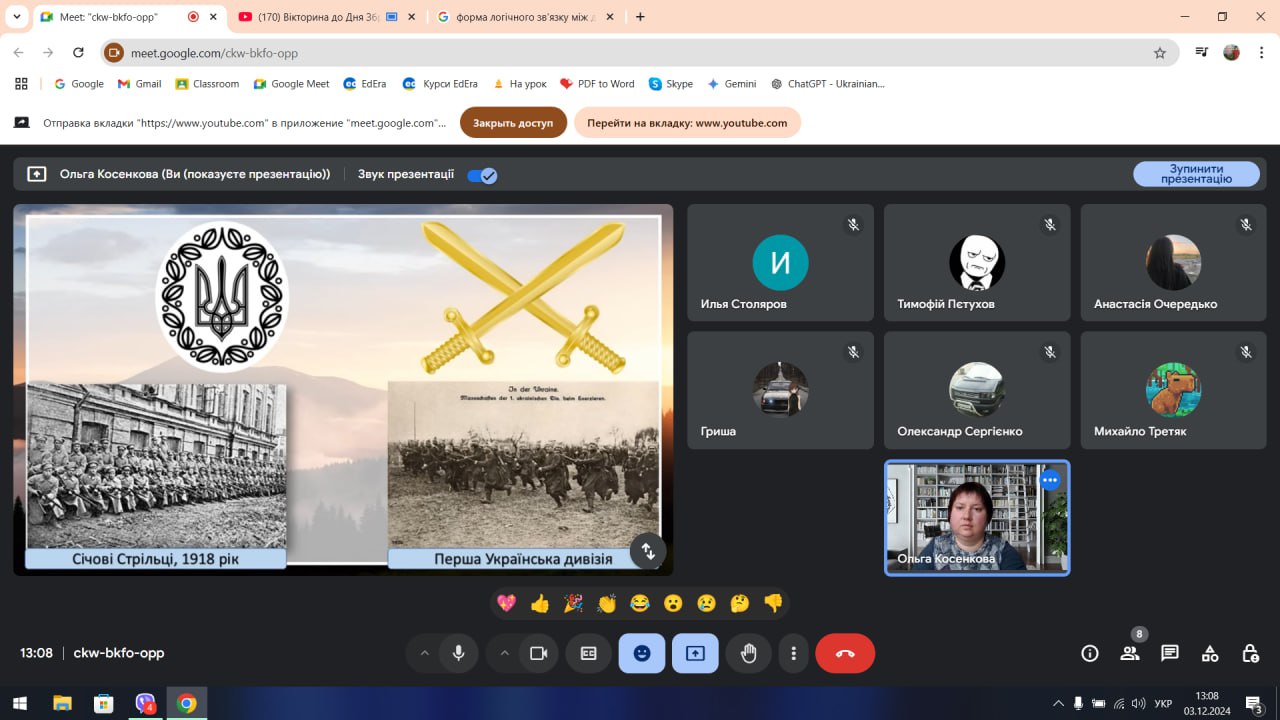
Task: Open the reactions emoji panel button
Action: point(642,653)
